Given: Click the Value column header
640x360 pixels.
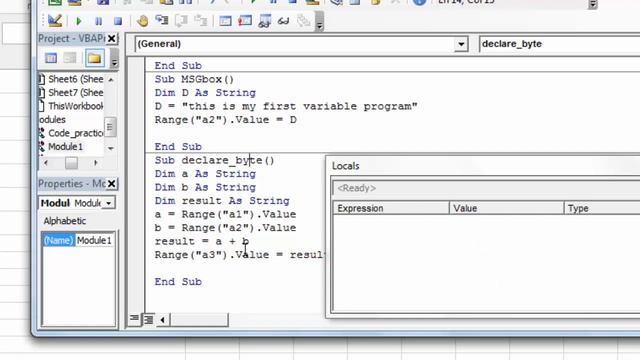Looking at the screenshot, I should point(507,208).
